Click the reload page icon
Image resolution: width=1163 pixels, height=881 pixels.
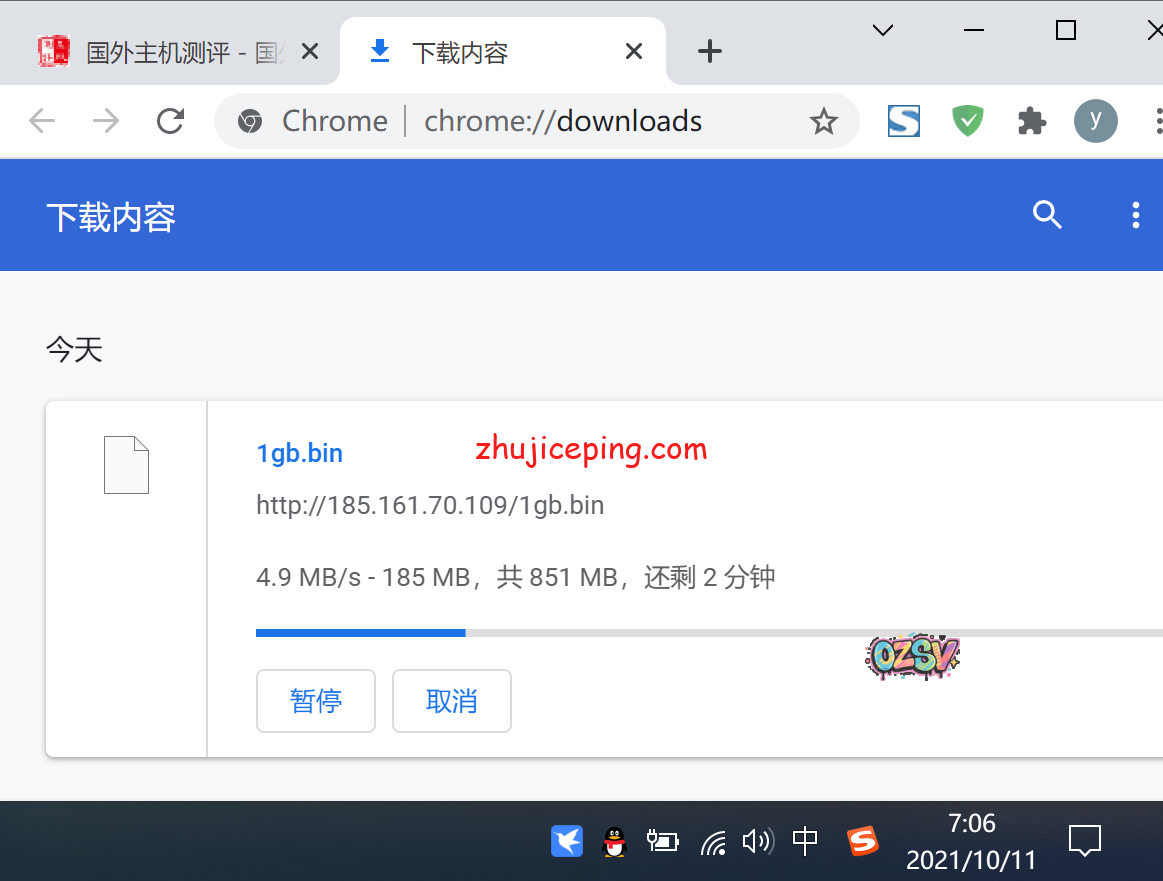click(x=171, y=121)
